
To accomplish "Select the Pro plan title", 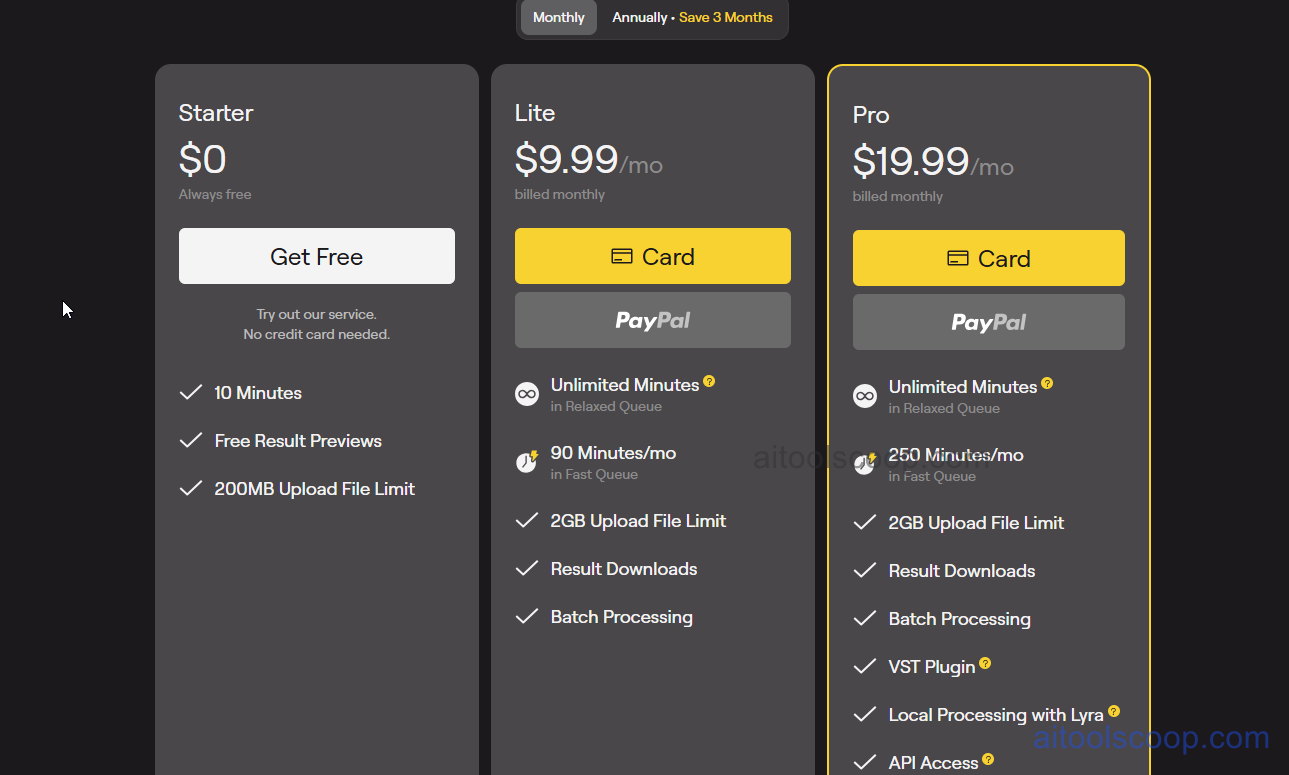I will point(871,115).
